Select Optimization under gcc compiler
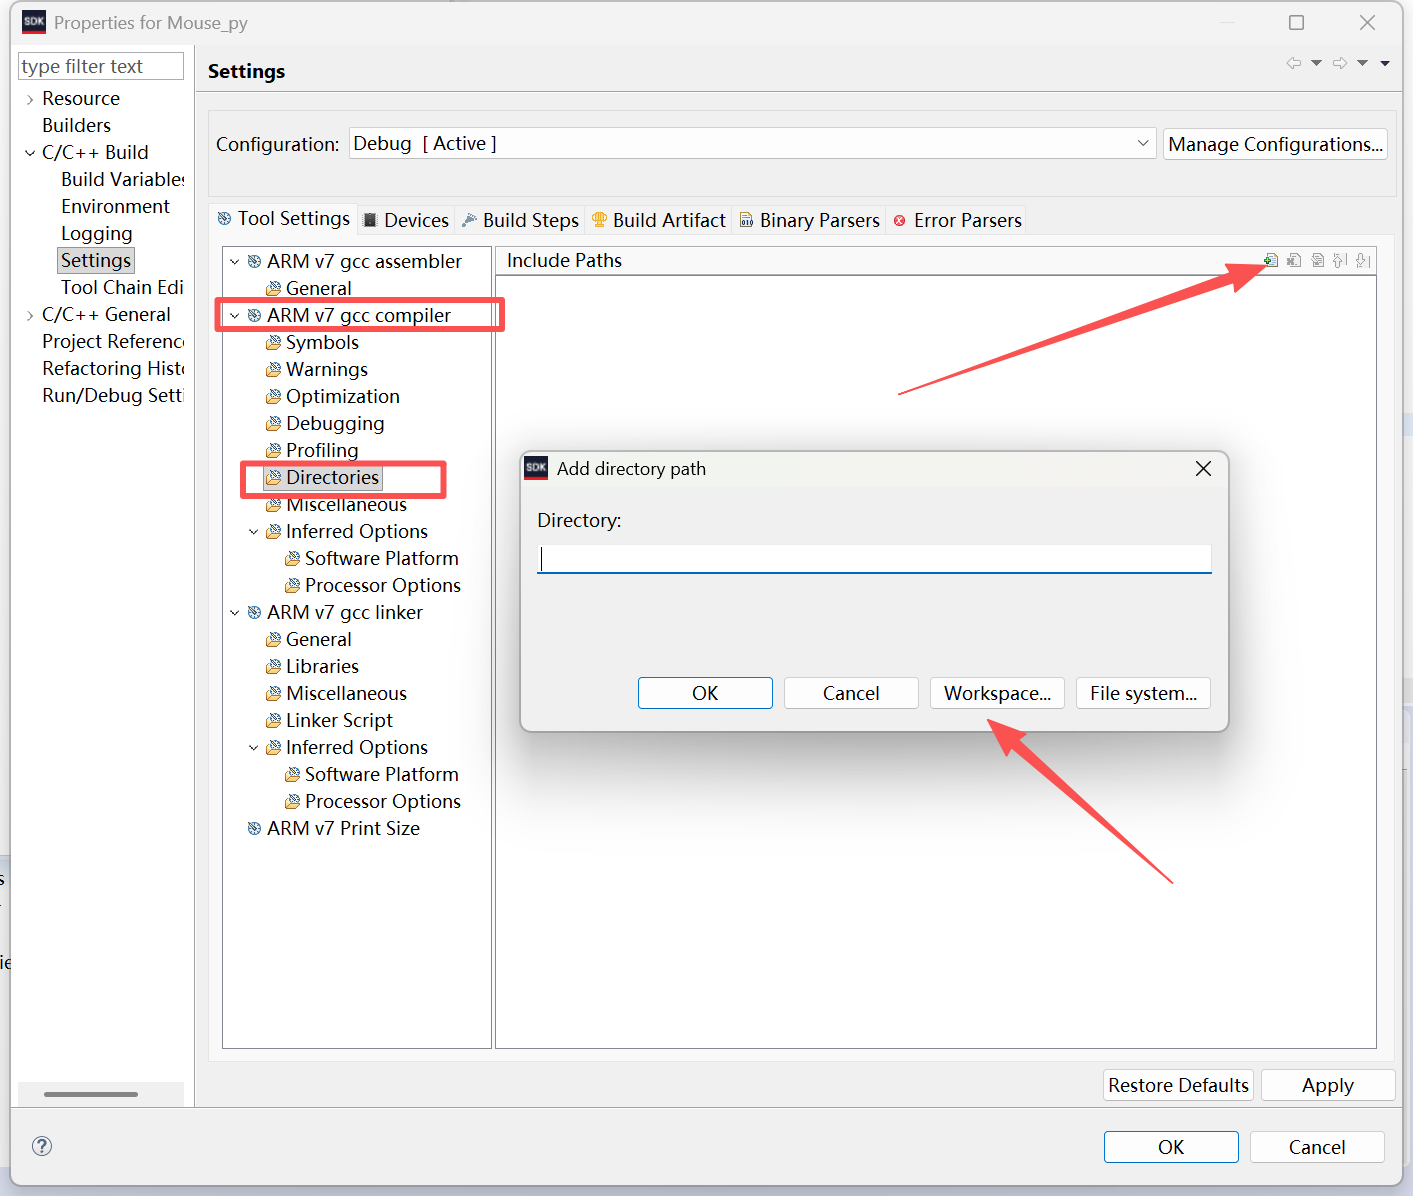Viewport: 1413px width, 1196px height. 342,397
